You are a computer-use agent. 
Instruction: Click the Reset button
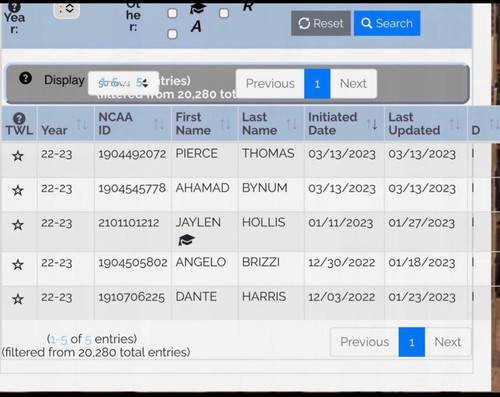click(x=321, y=23)
